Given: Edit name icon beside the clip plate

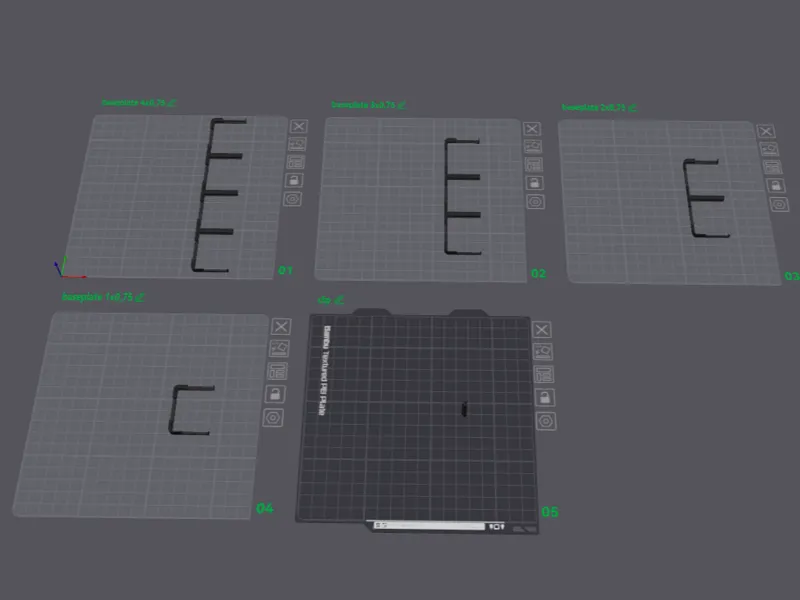Looking at the screenshot, I should click(x=339, y=300).
